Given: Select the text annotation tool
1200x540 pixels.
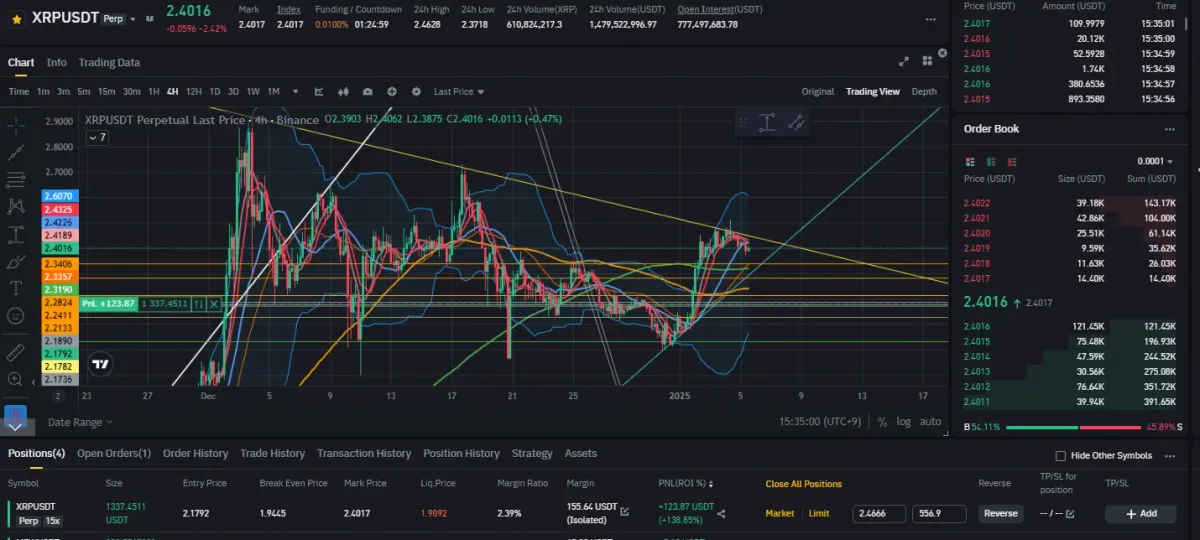Looking at the screenshot, I should (16, 288).
